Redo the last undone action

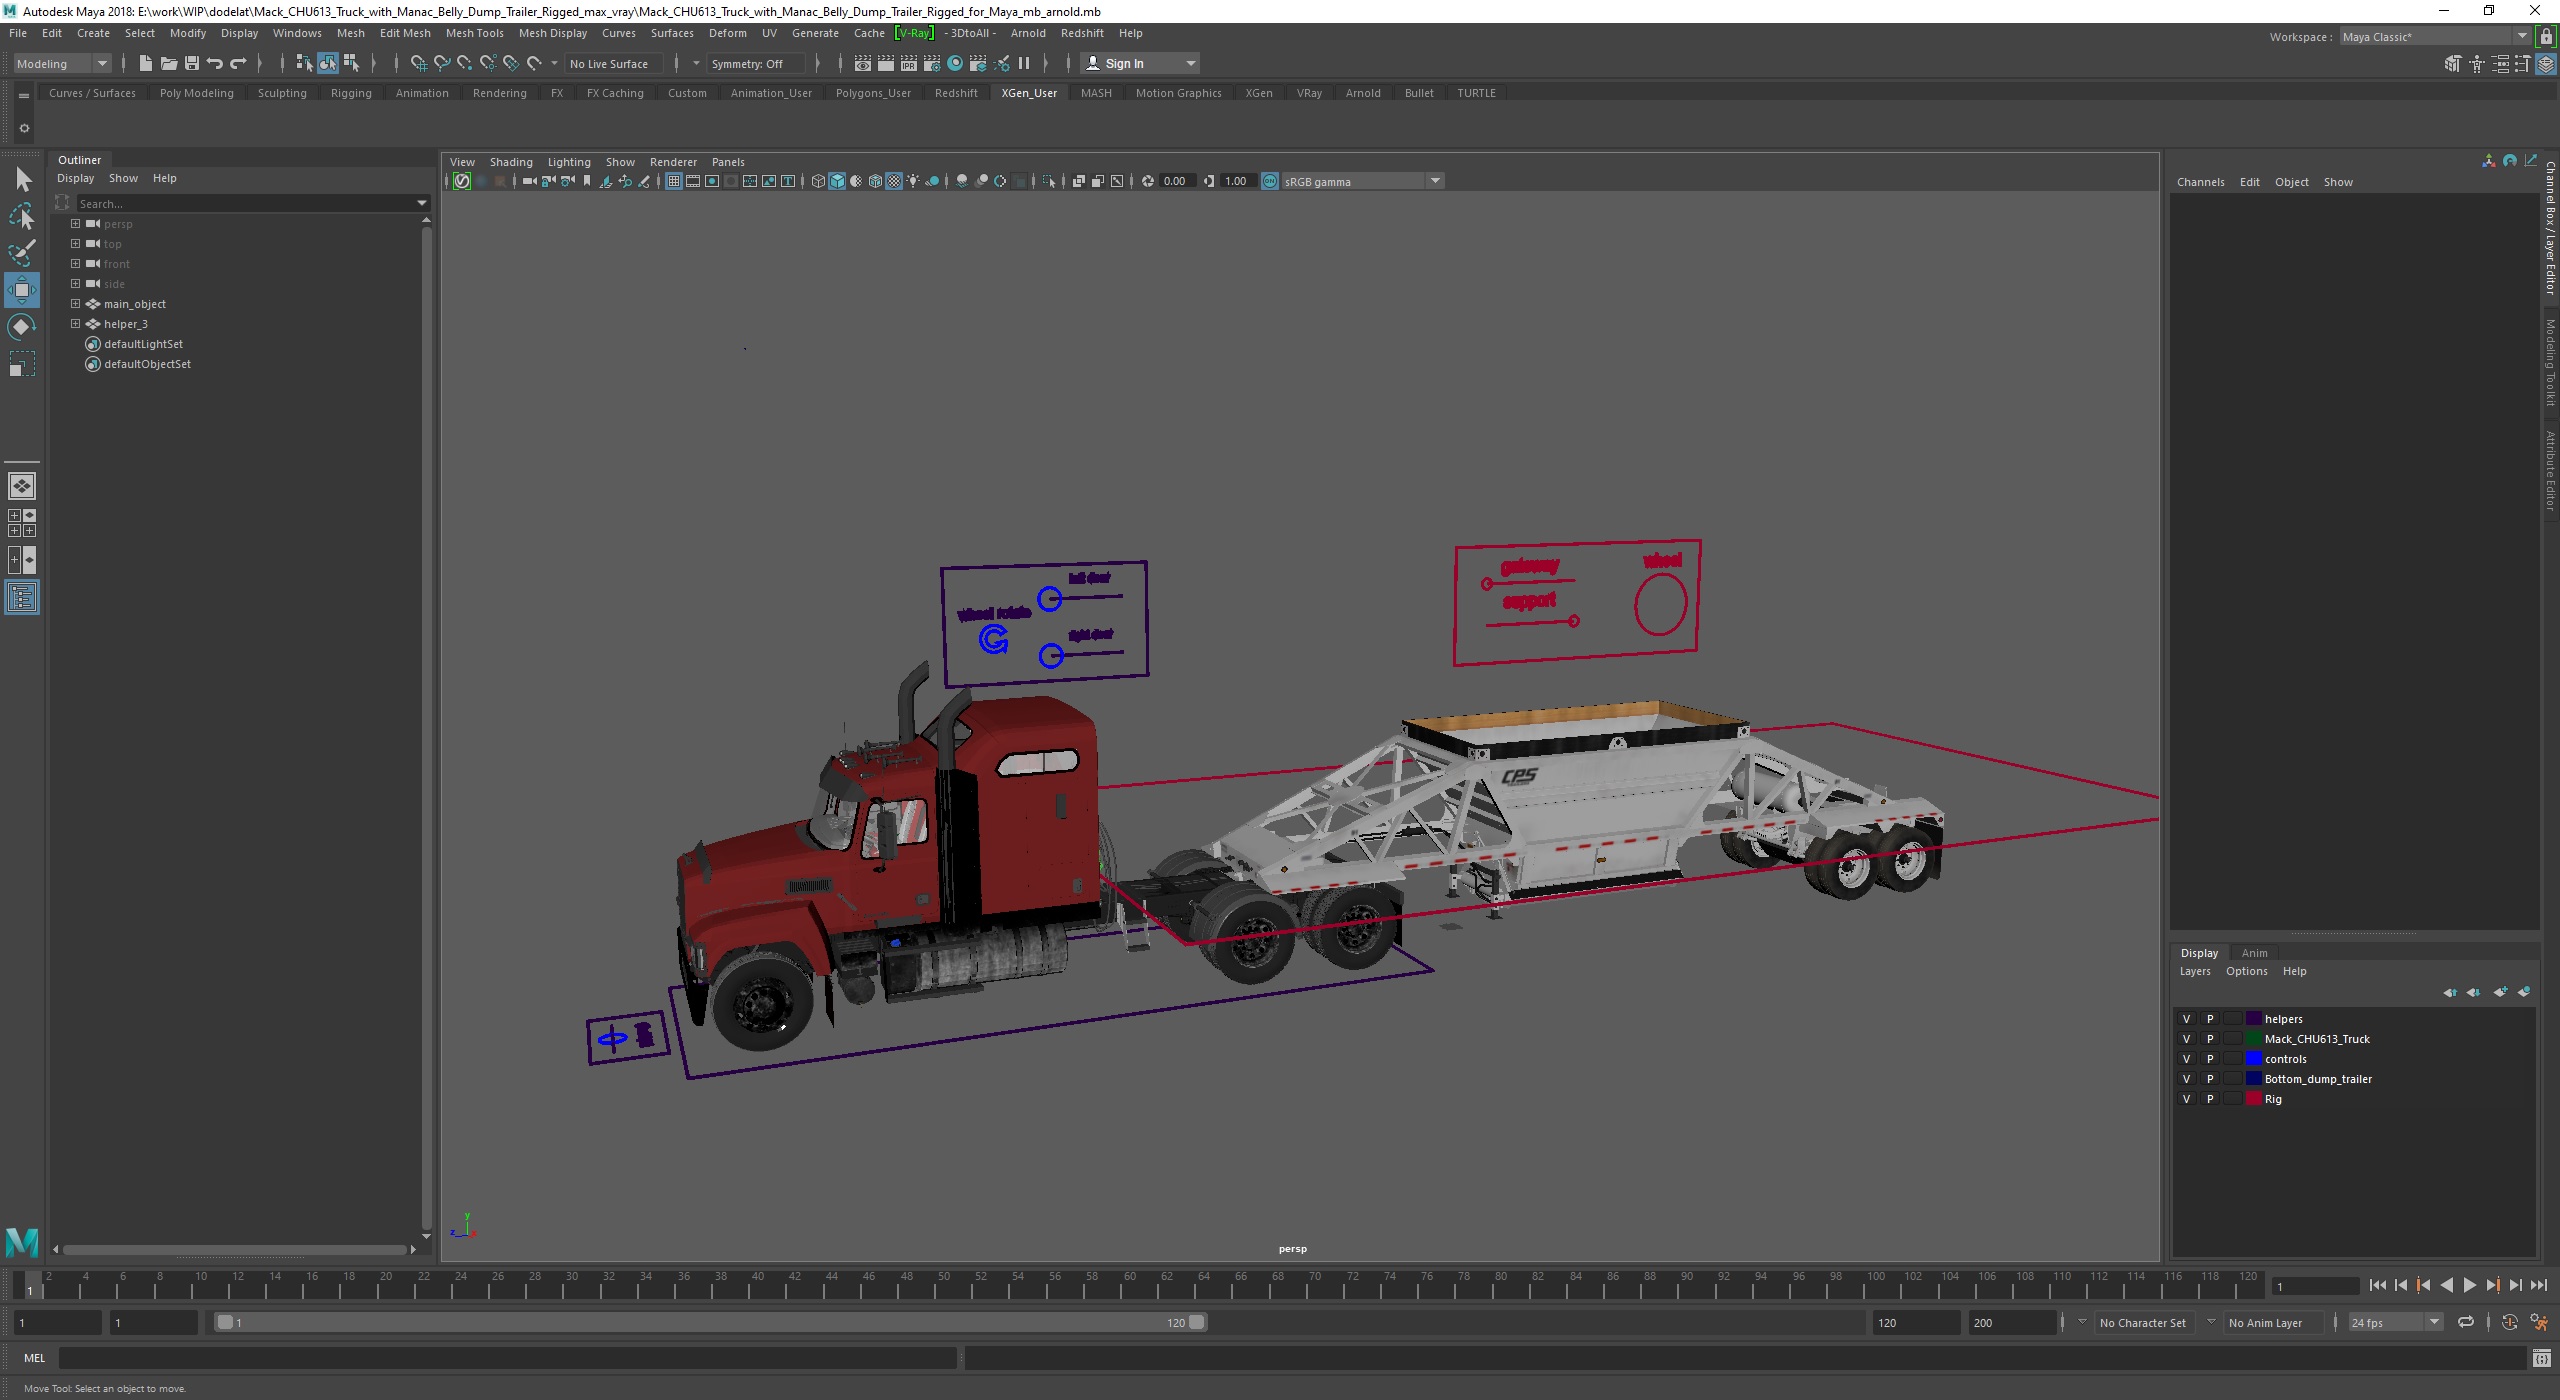click(x=238, y=63)
